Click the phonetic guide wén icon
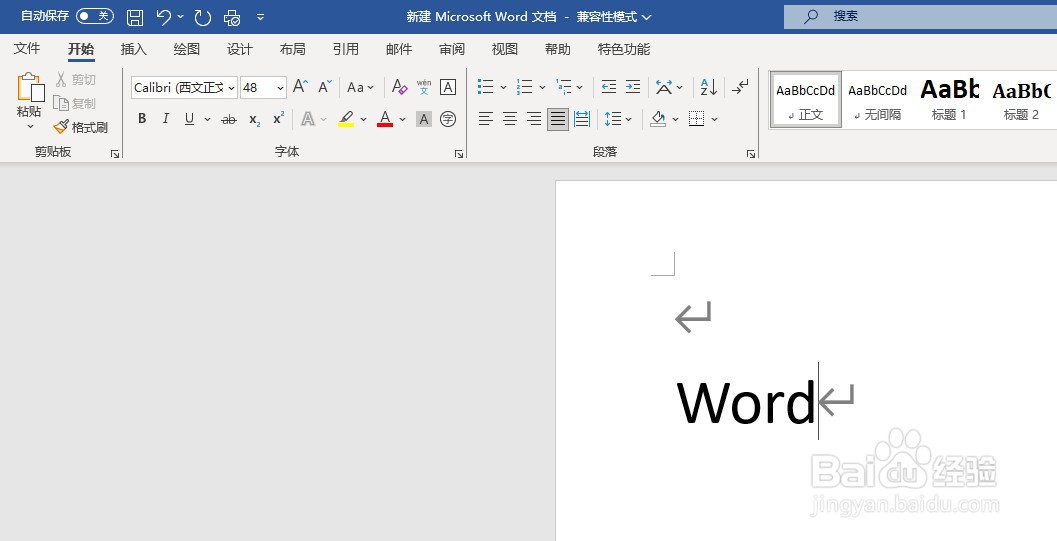The width and height of the screenshot is (1057, 541). point(424,87)
